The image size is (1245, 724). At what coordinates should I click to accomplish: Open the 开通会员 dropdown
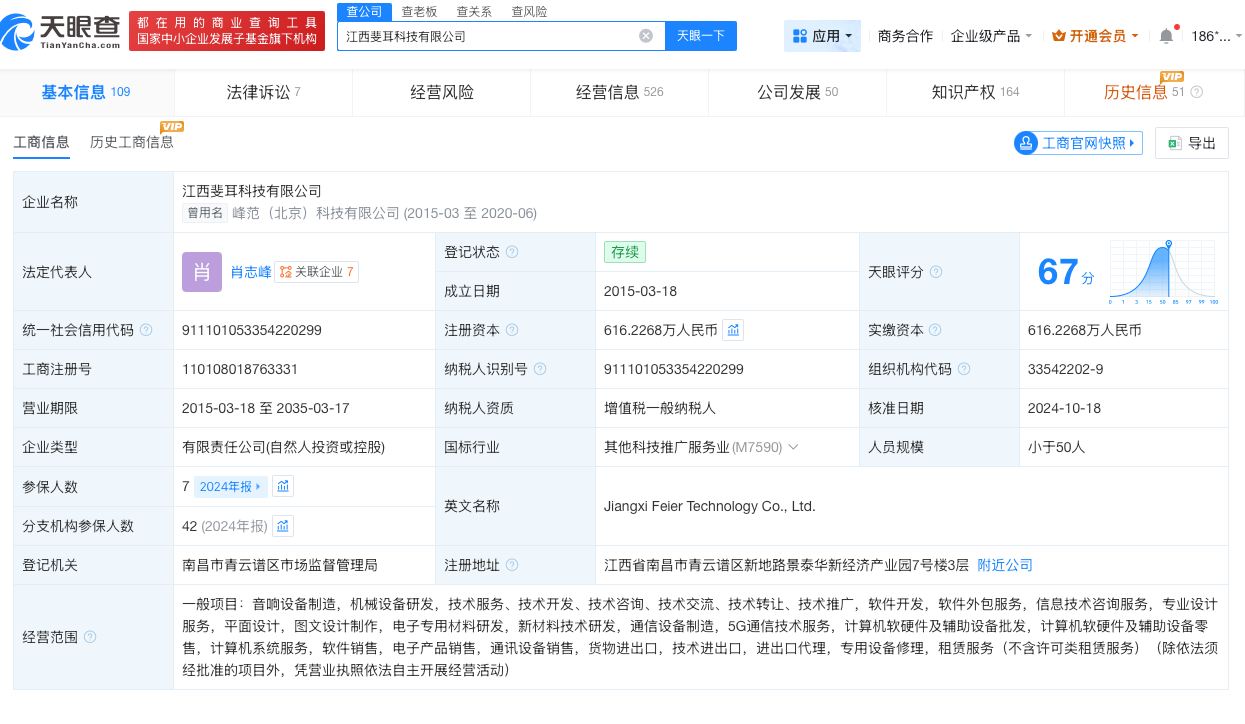1095,34
